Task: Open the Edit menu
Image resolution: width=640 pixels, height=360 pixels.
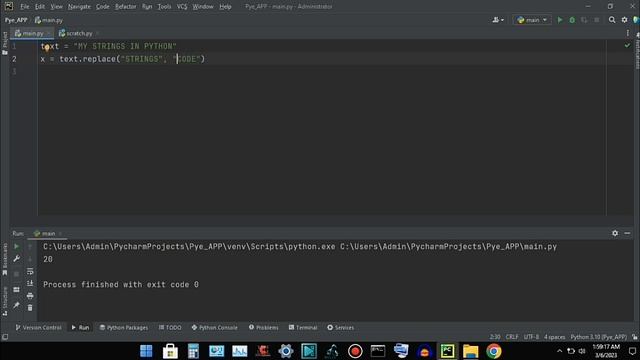Action: [40, 7]
